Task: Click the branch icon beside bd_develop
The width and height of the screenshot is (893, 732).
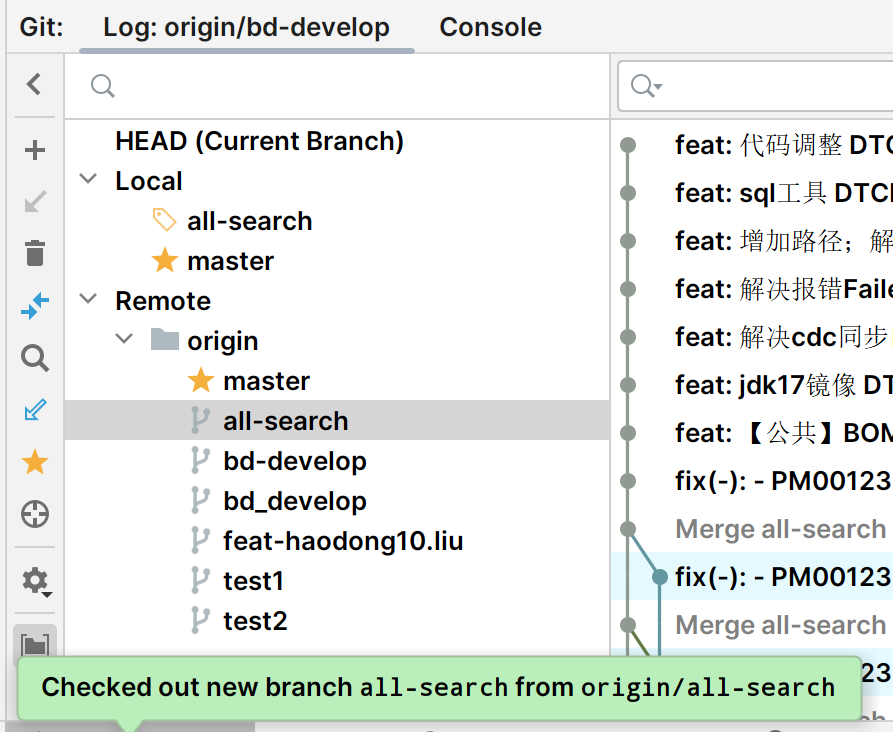Action: [x=200, y=500]
